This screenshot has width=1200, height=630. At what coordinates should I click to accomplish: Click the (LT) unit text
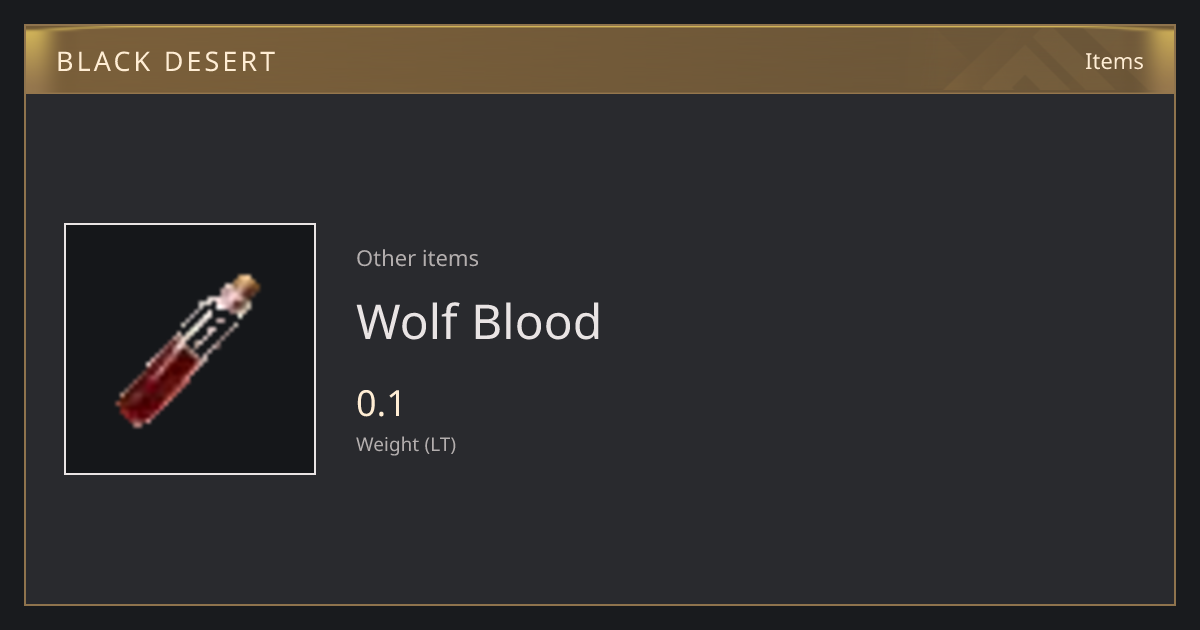(441, 444)
